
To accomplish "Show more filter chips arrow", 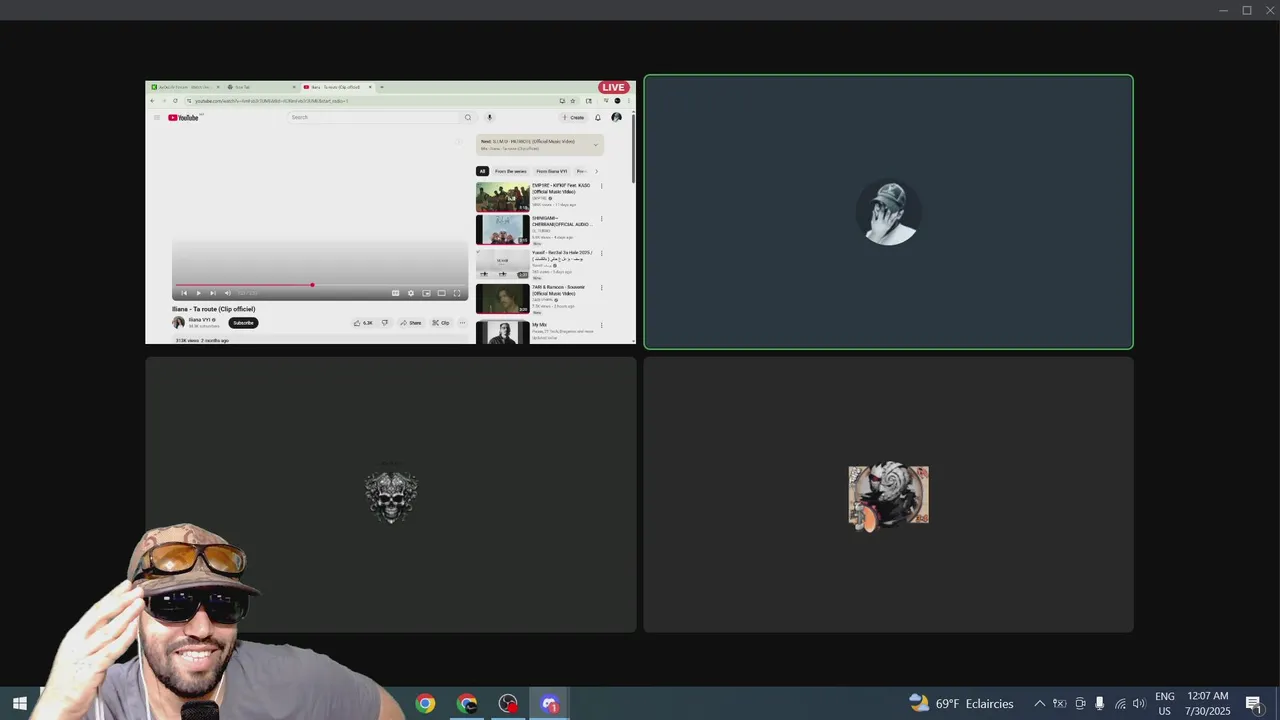I will pos(597,171).
